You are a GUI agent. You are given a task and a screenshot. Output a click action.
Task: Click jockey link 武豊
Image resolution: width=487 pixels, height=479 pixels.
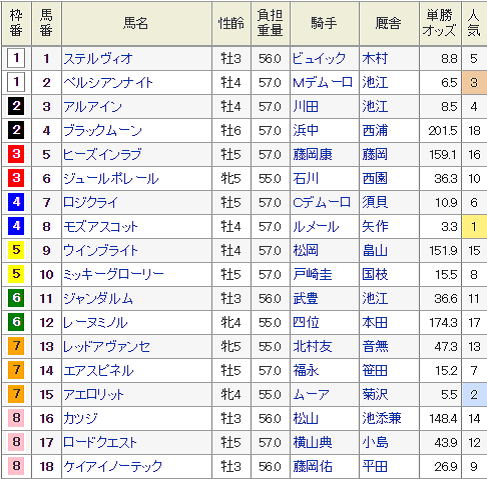305,299
